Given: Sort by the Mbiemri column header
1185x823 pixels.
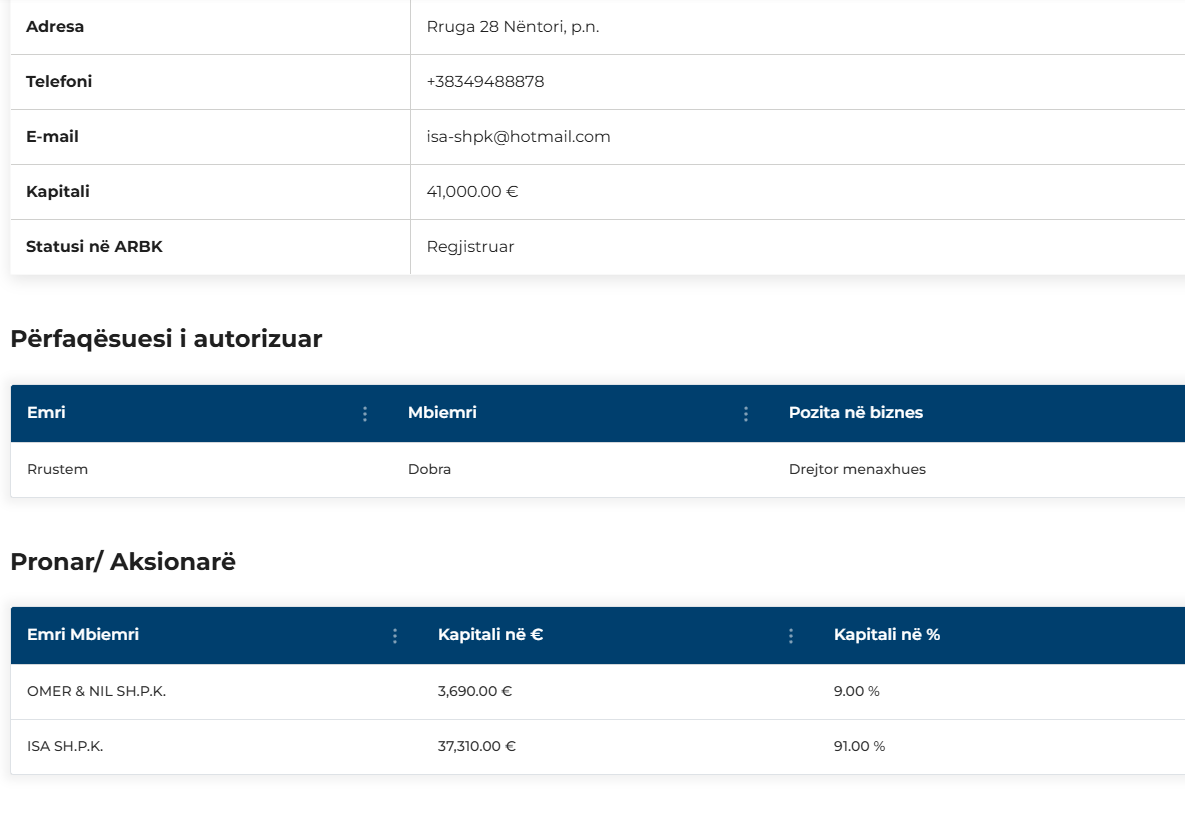Looking at the screenshot, I should (x=442, y=412).
